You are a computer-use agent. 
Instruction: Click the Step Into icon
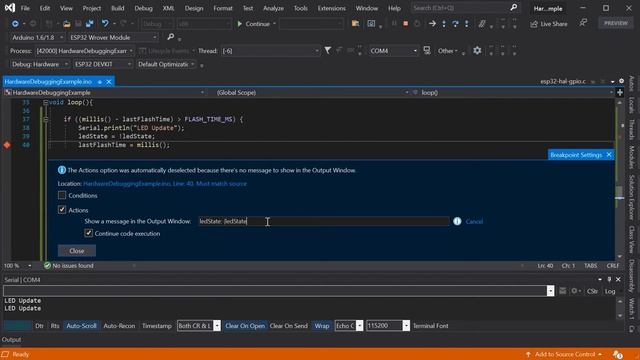444,24
